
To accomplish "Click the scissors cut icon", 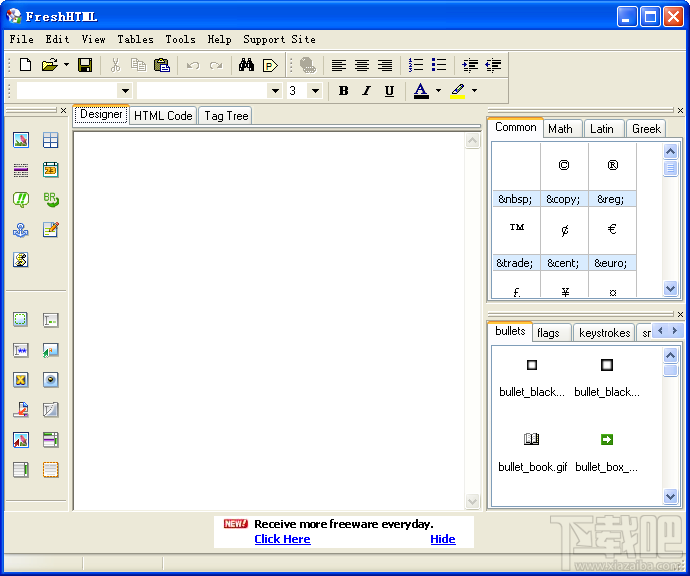I will [115, 65].
